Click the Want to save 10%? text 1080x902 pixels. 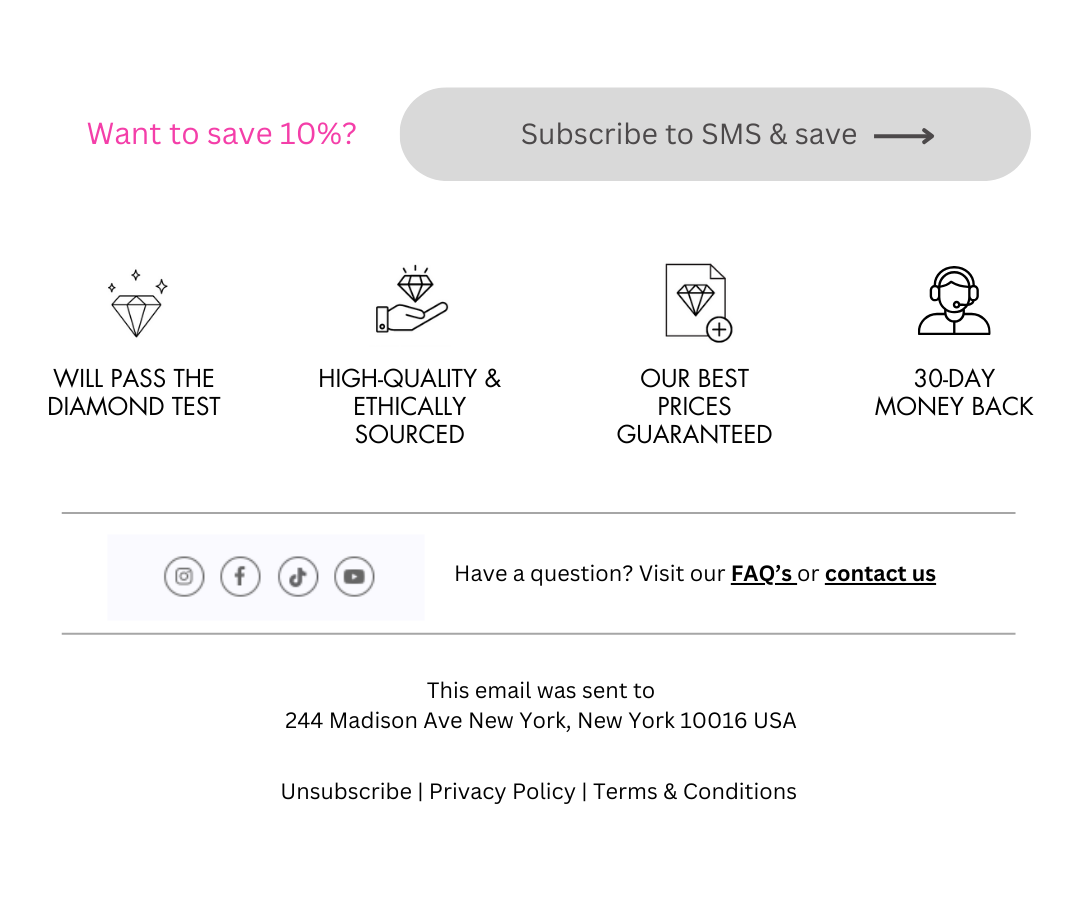[222, 134]
